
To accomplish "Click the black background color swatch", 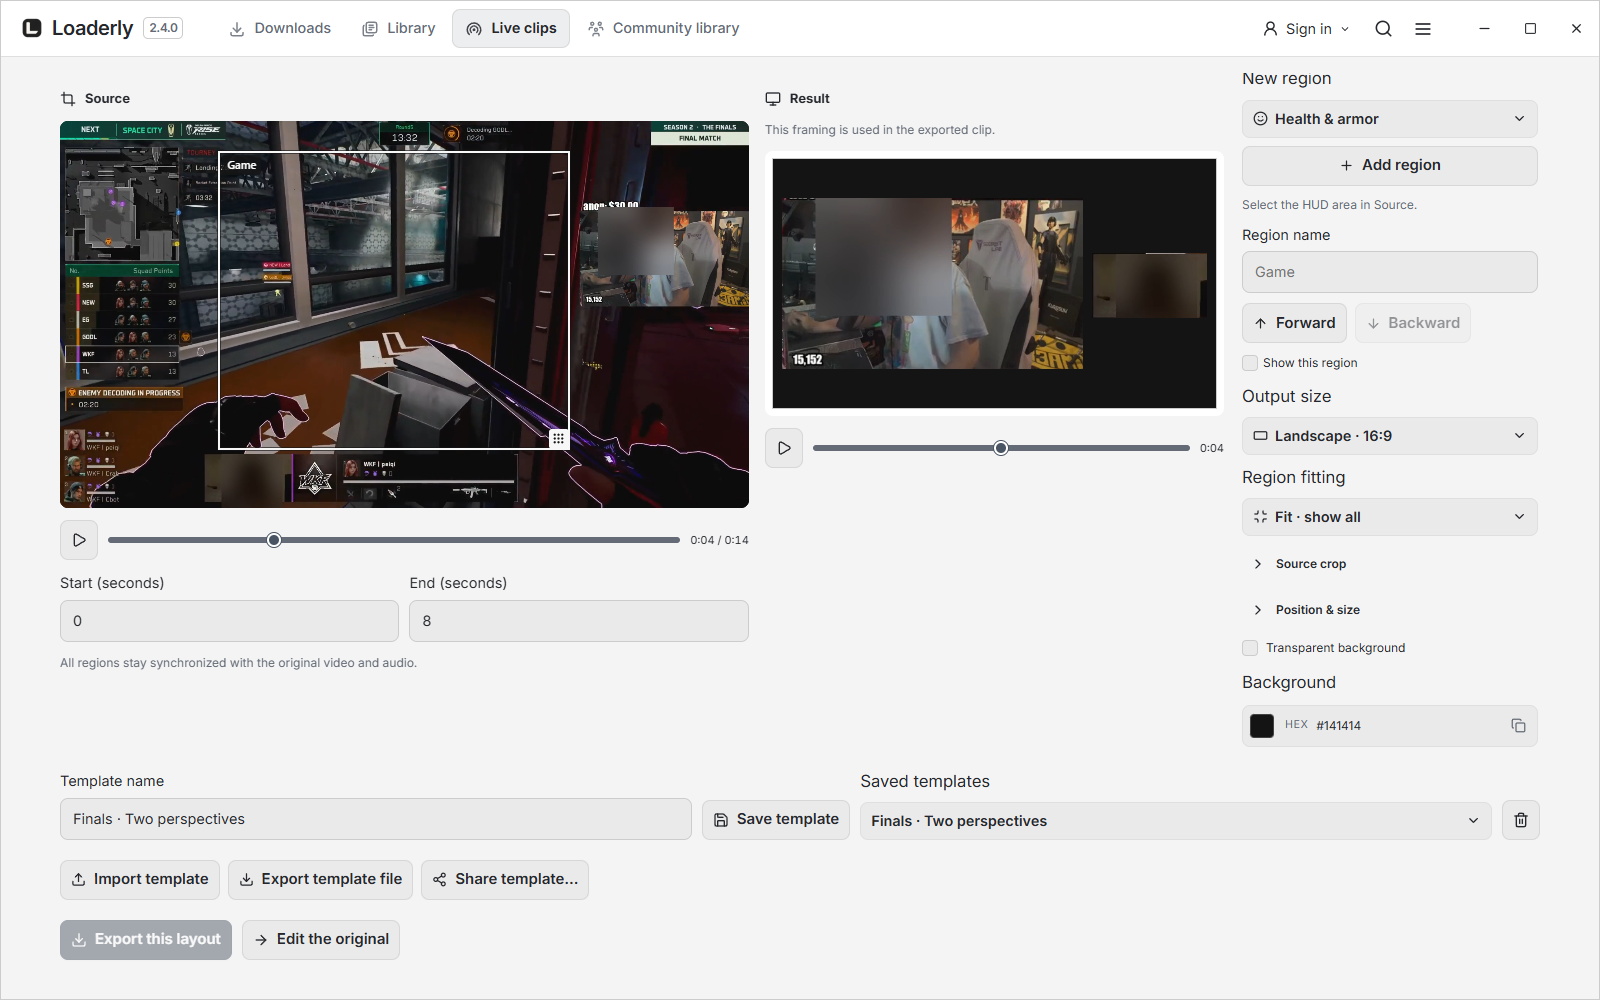I will tap(1262, 726).
